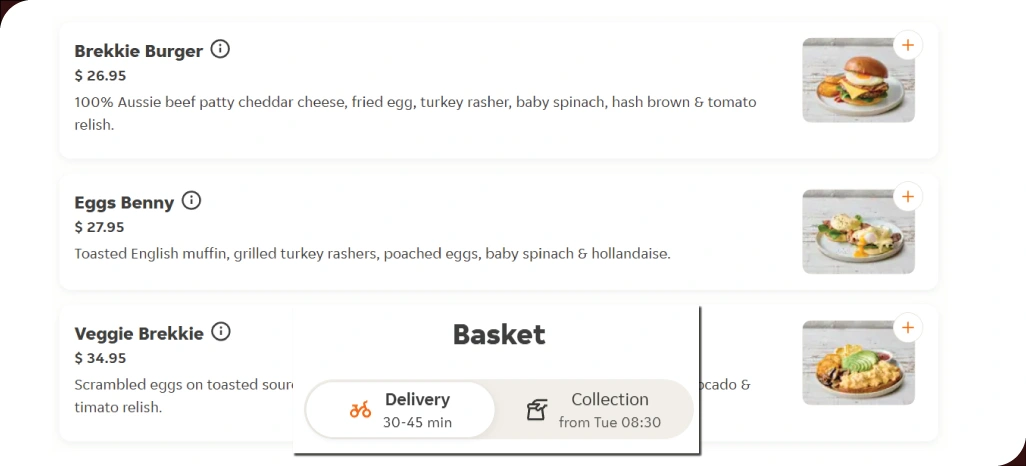Select the Eggs Benny item title

124,203
